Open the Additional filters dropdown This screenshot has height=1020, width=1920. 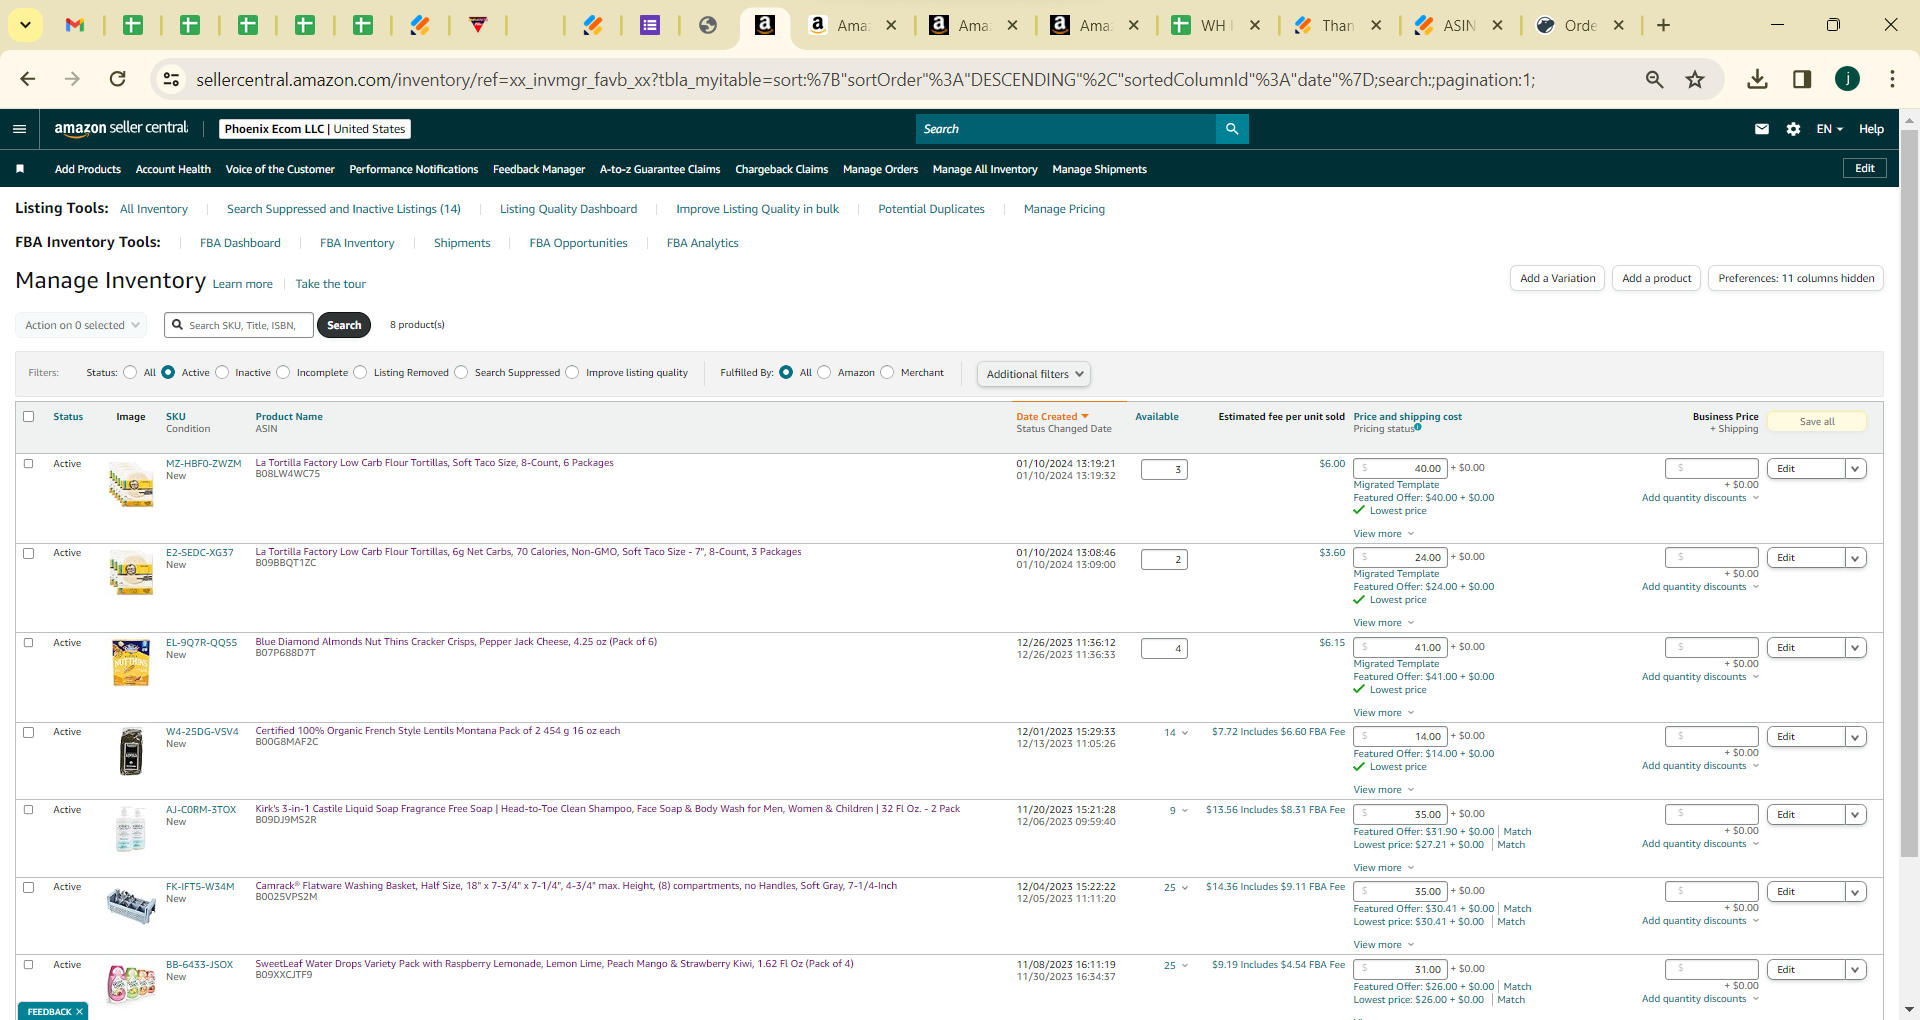click(1034, 374)
